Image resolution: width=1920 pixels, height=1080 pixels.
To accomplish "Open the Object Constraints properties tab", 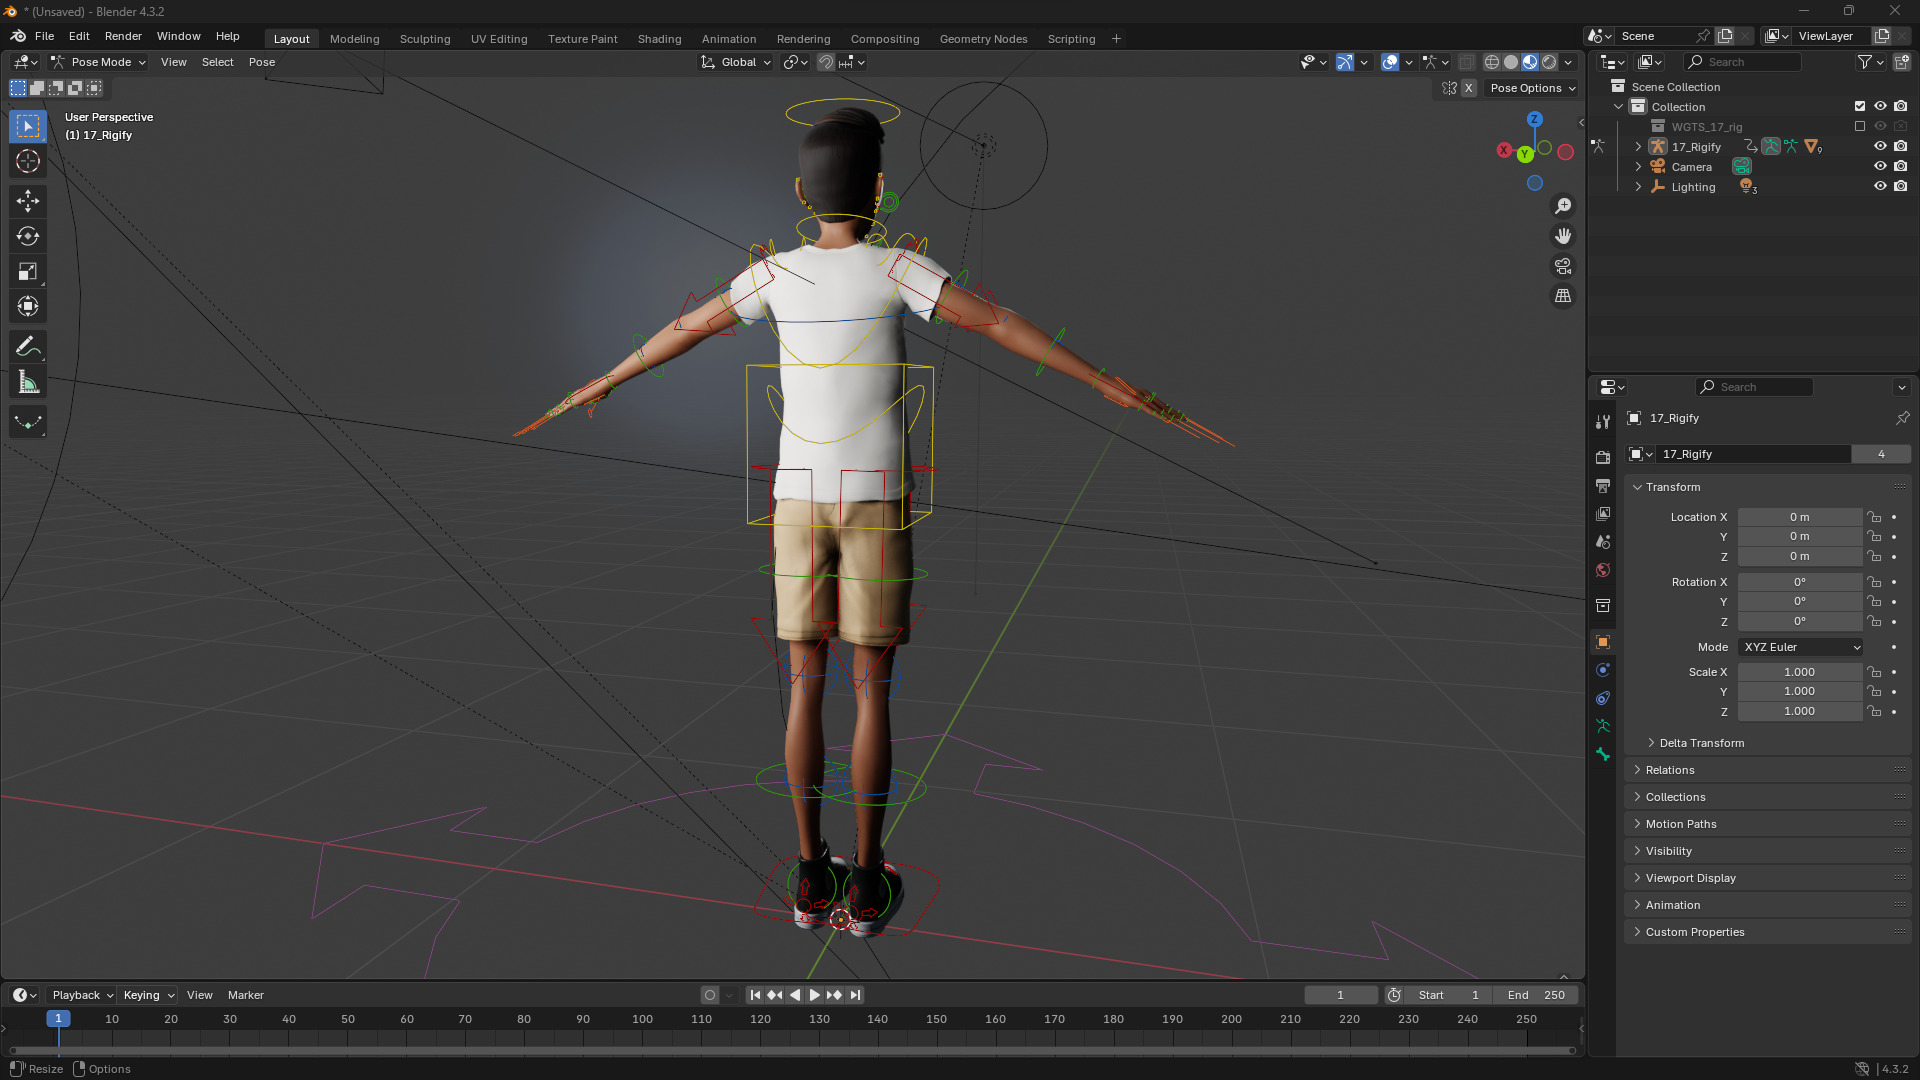I will click(x=1603, y=698).
